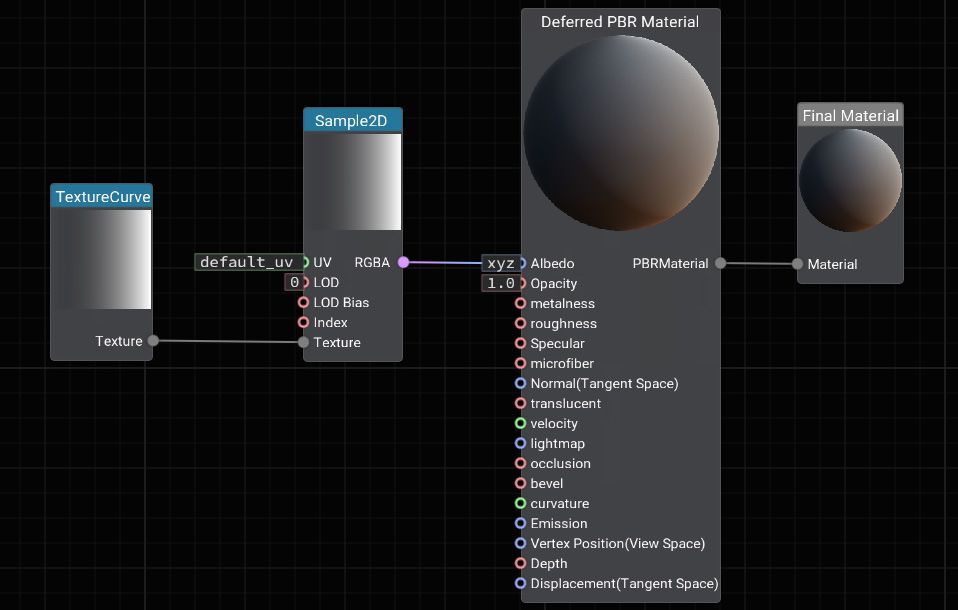Click the Normal(Tangent Space) input port

coord(520,383)
